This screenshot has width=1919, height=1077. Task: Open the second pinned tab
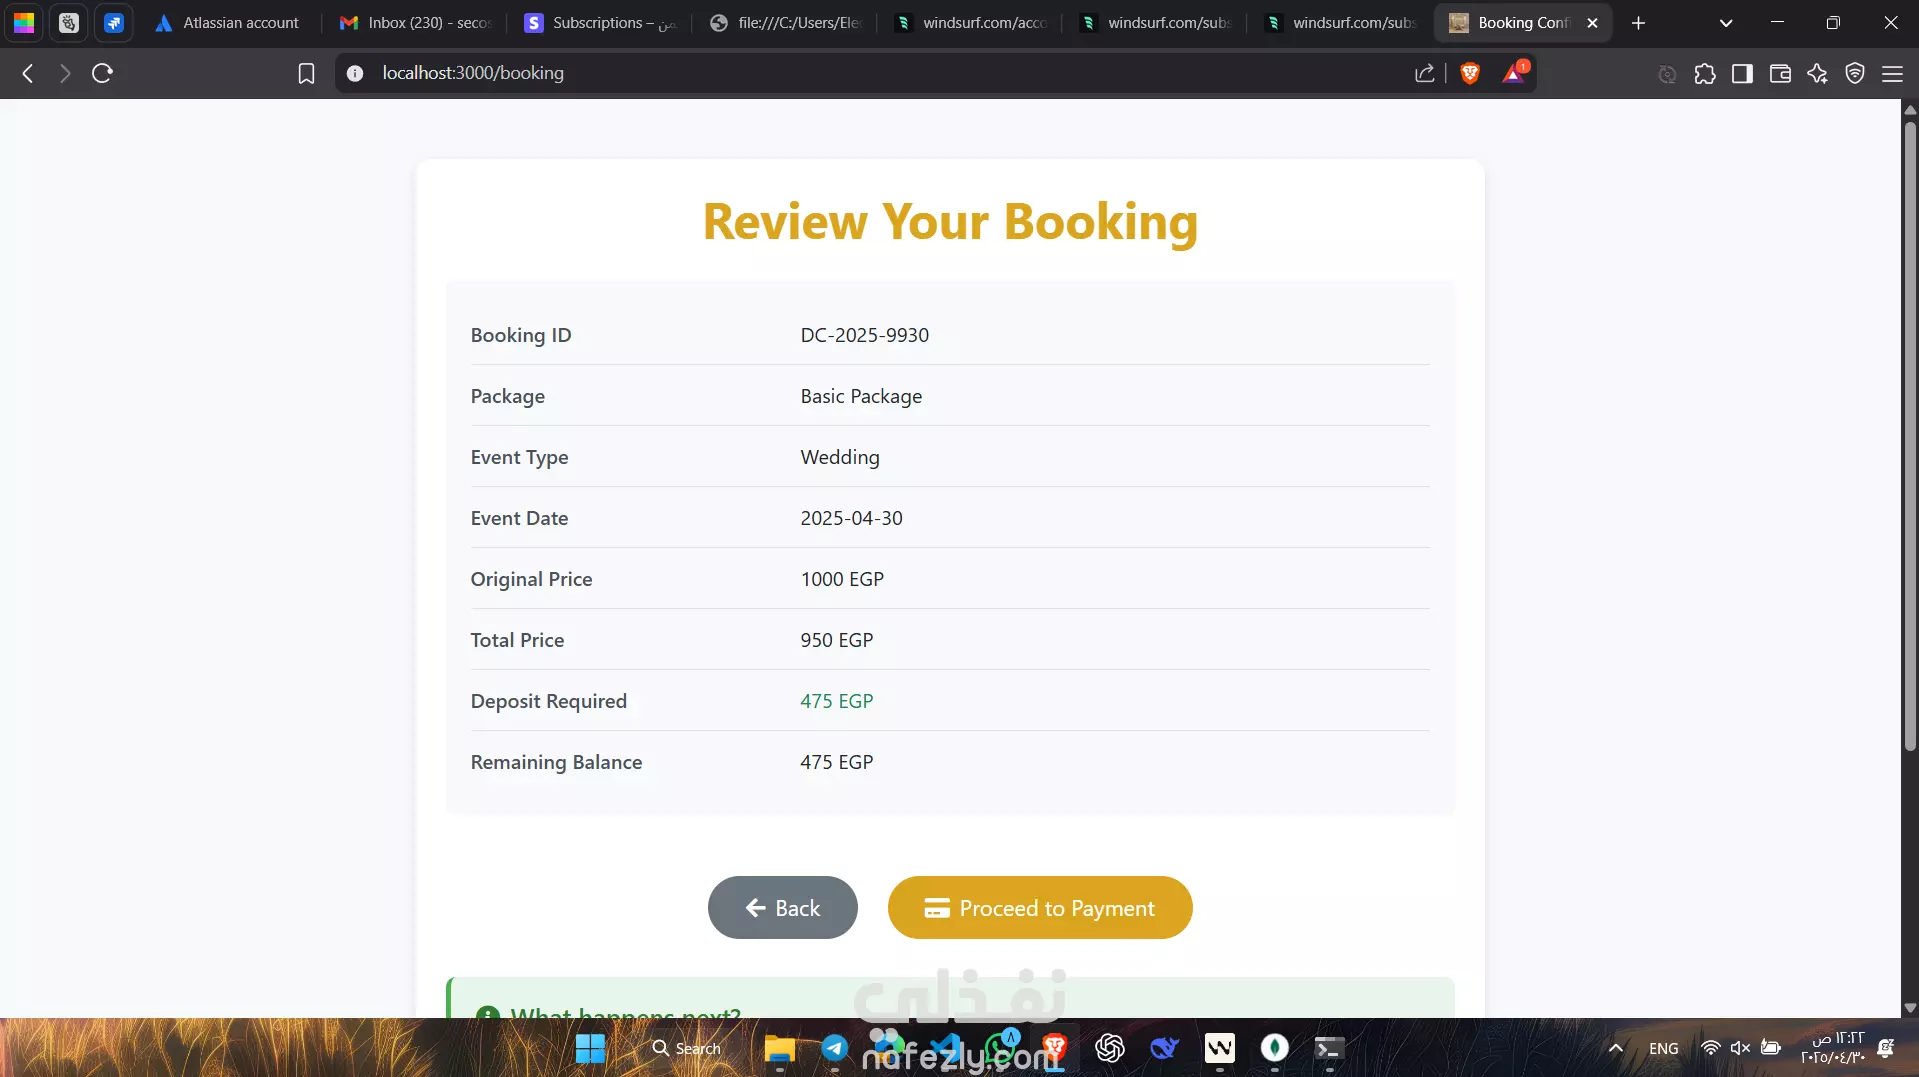pyautogui.click(x=69, y=22)
